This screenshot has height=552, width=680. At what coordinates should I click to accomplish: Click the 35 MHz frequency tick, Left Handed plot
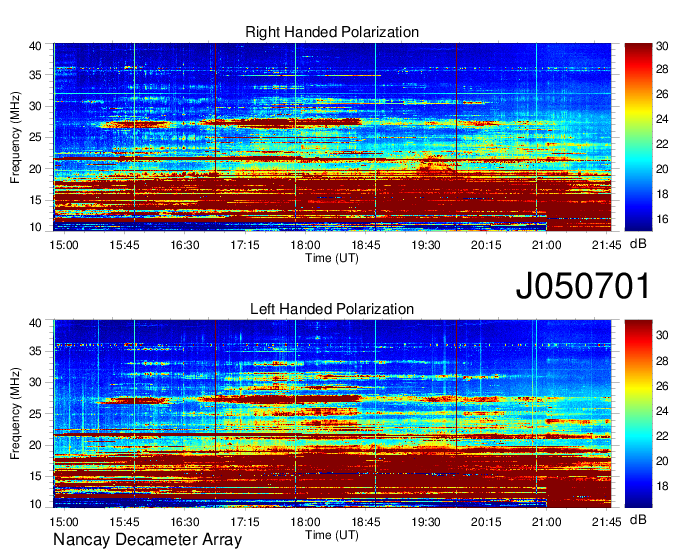[x=35, y=351]
